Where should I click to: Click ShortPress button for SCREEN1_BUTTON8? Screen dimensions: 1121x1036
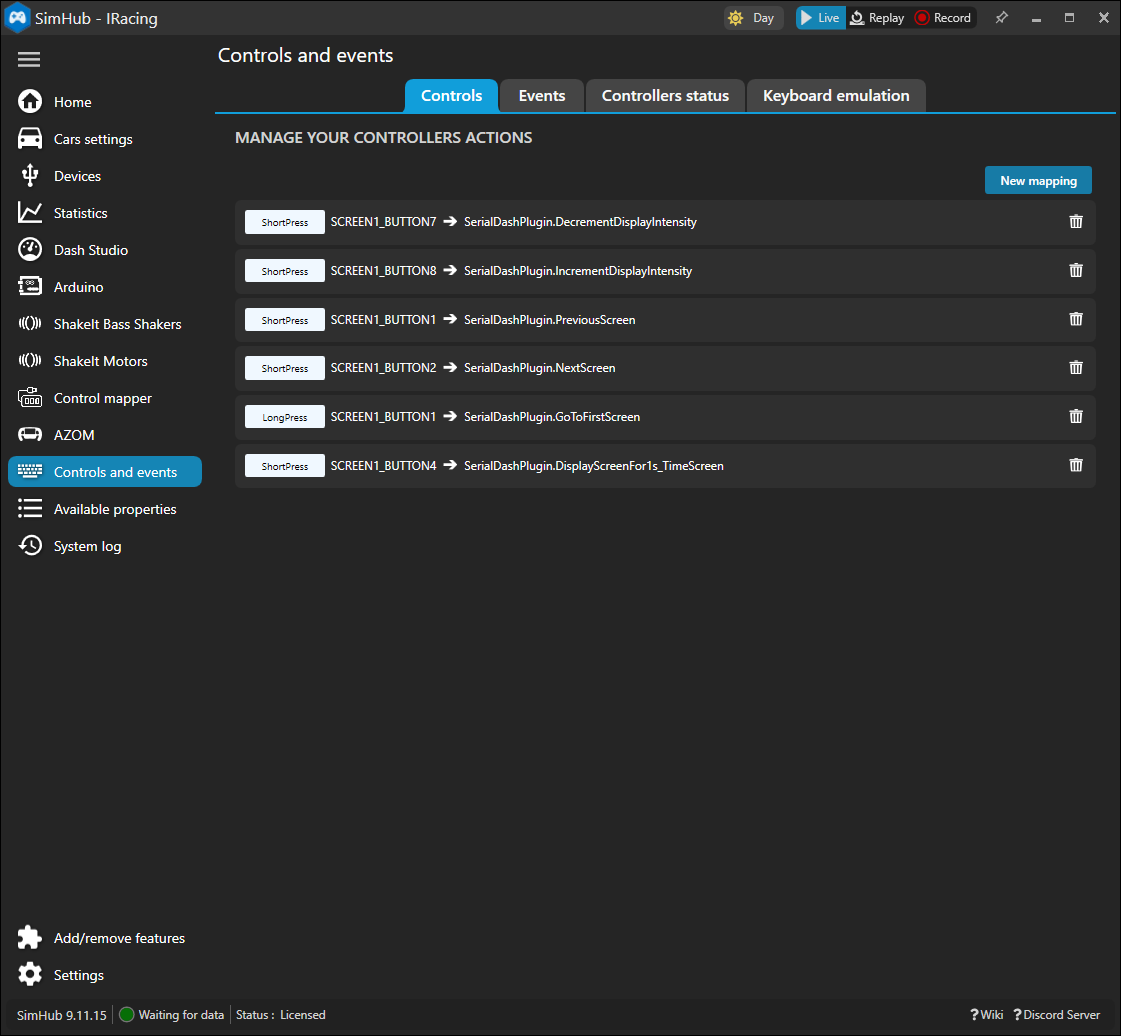[x=285, y=271]
